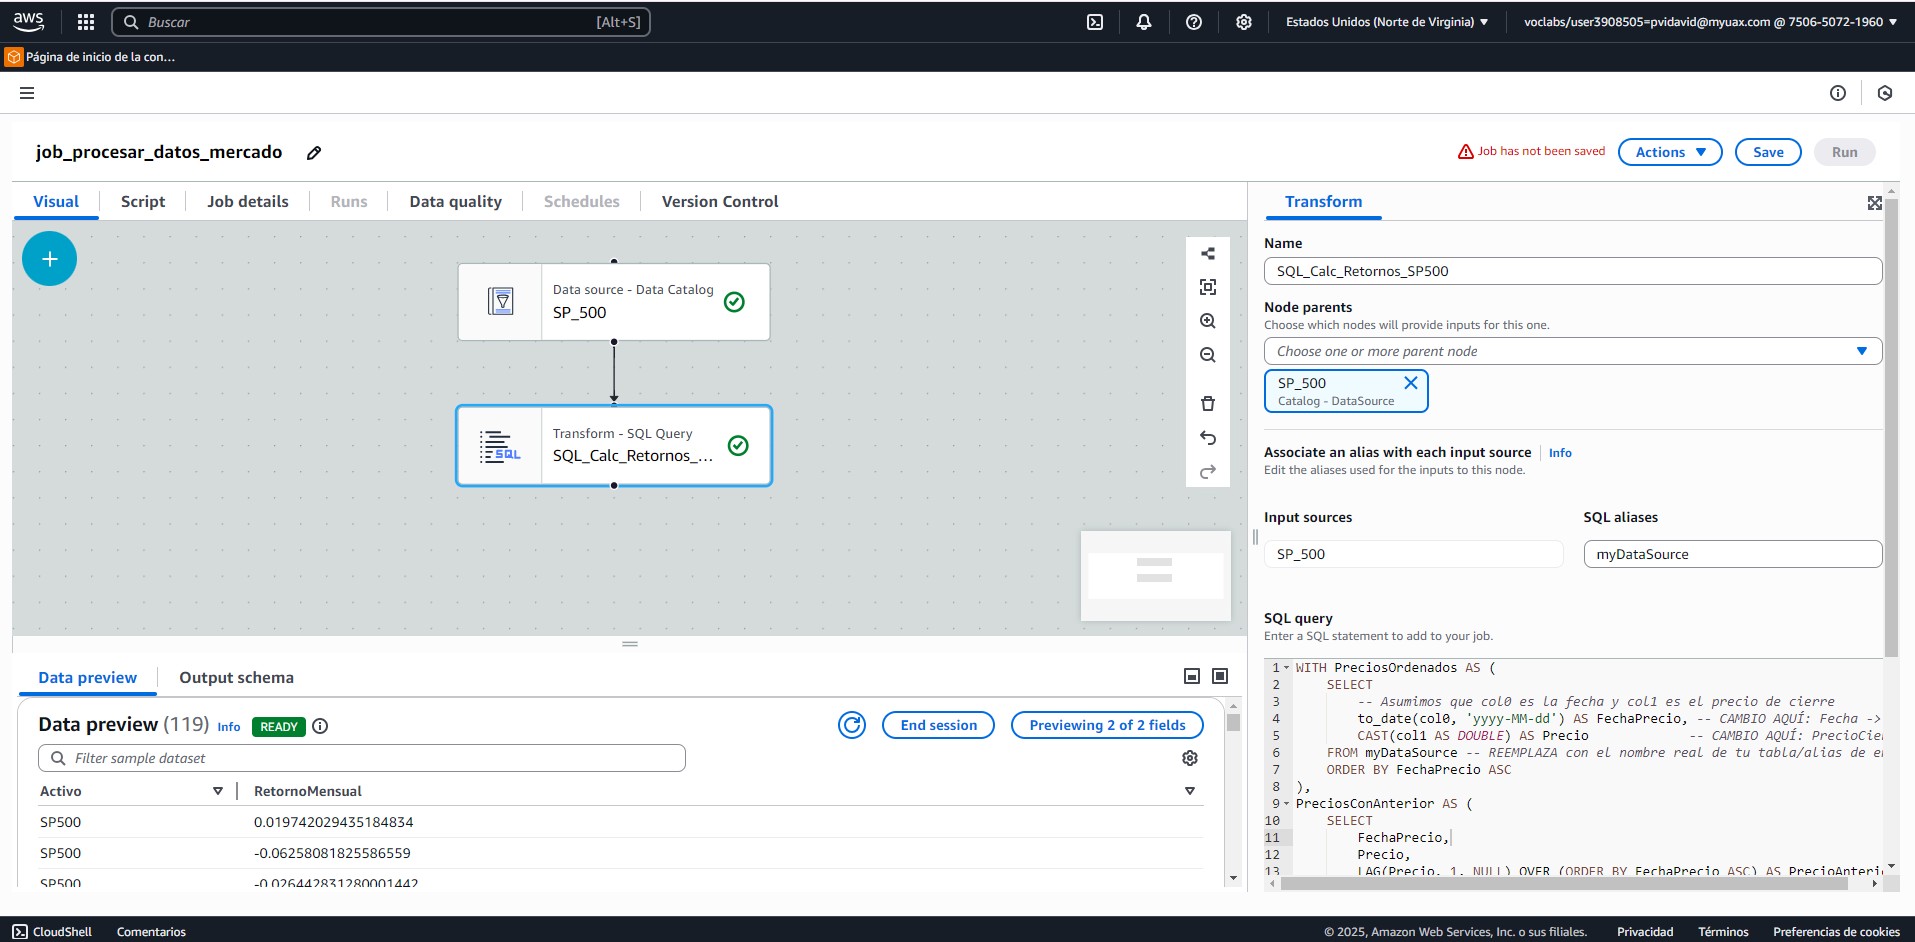Open CloudShell in the footer
Image resolution: width=1915 pixels, height=942 pixels.
point(52,931)
